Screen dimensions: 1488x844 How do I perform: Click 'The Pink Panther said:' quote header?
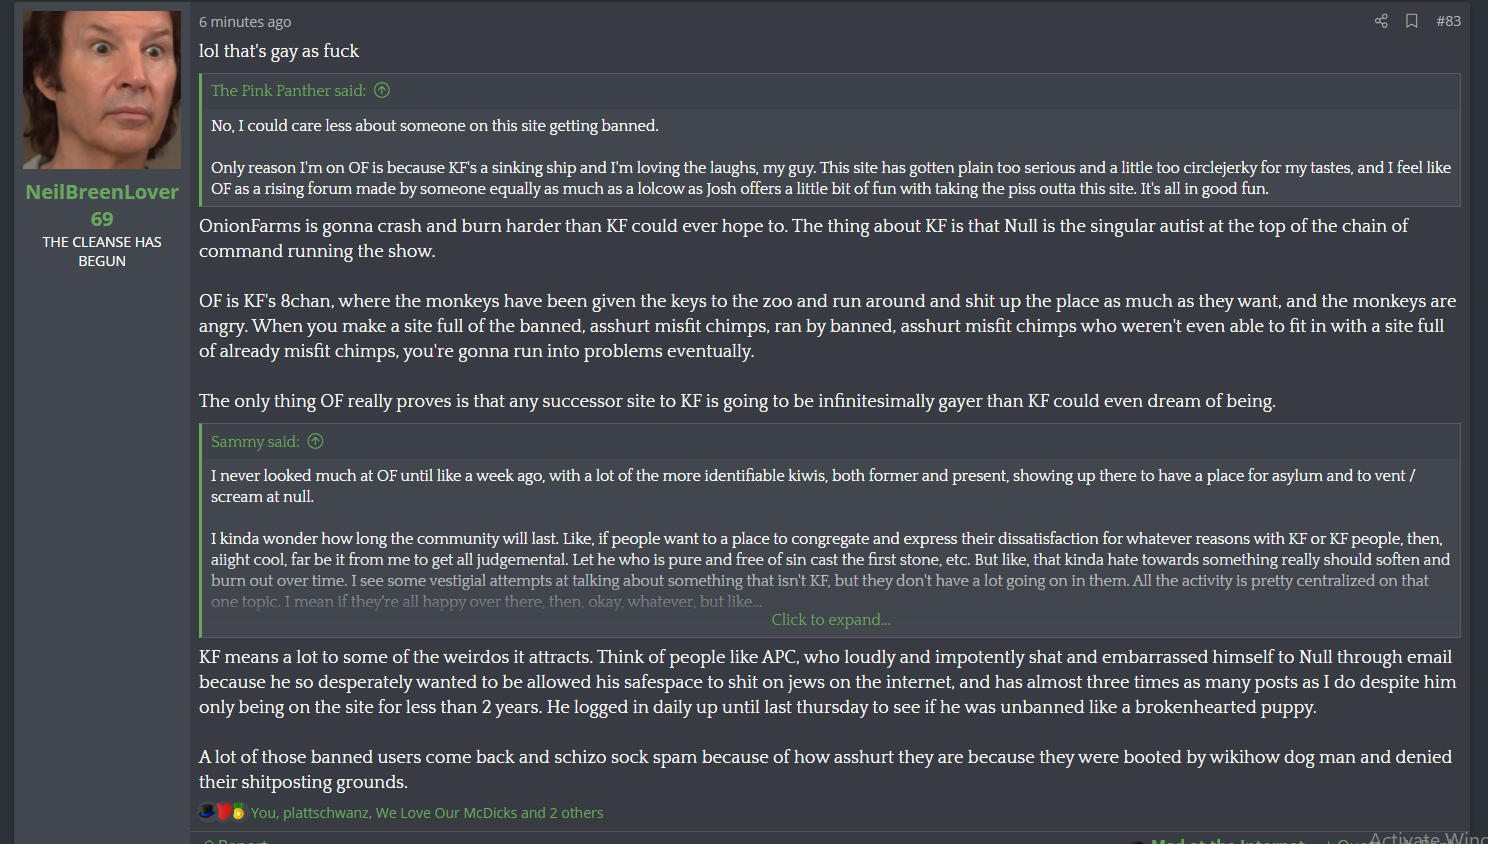288,91
